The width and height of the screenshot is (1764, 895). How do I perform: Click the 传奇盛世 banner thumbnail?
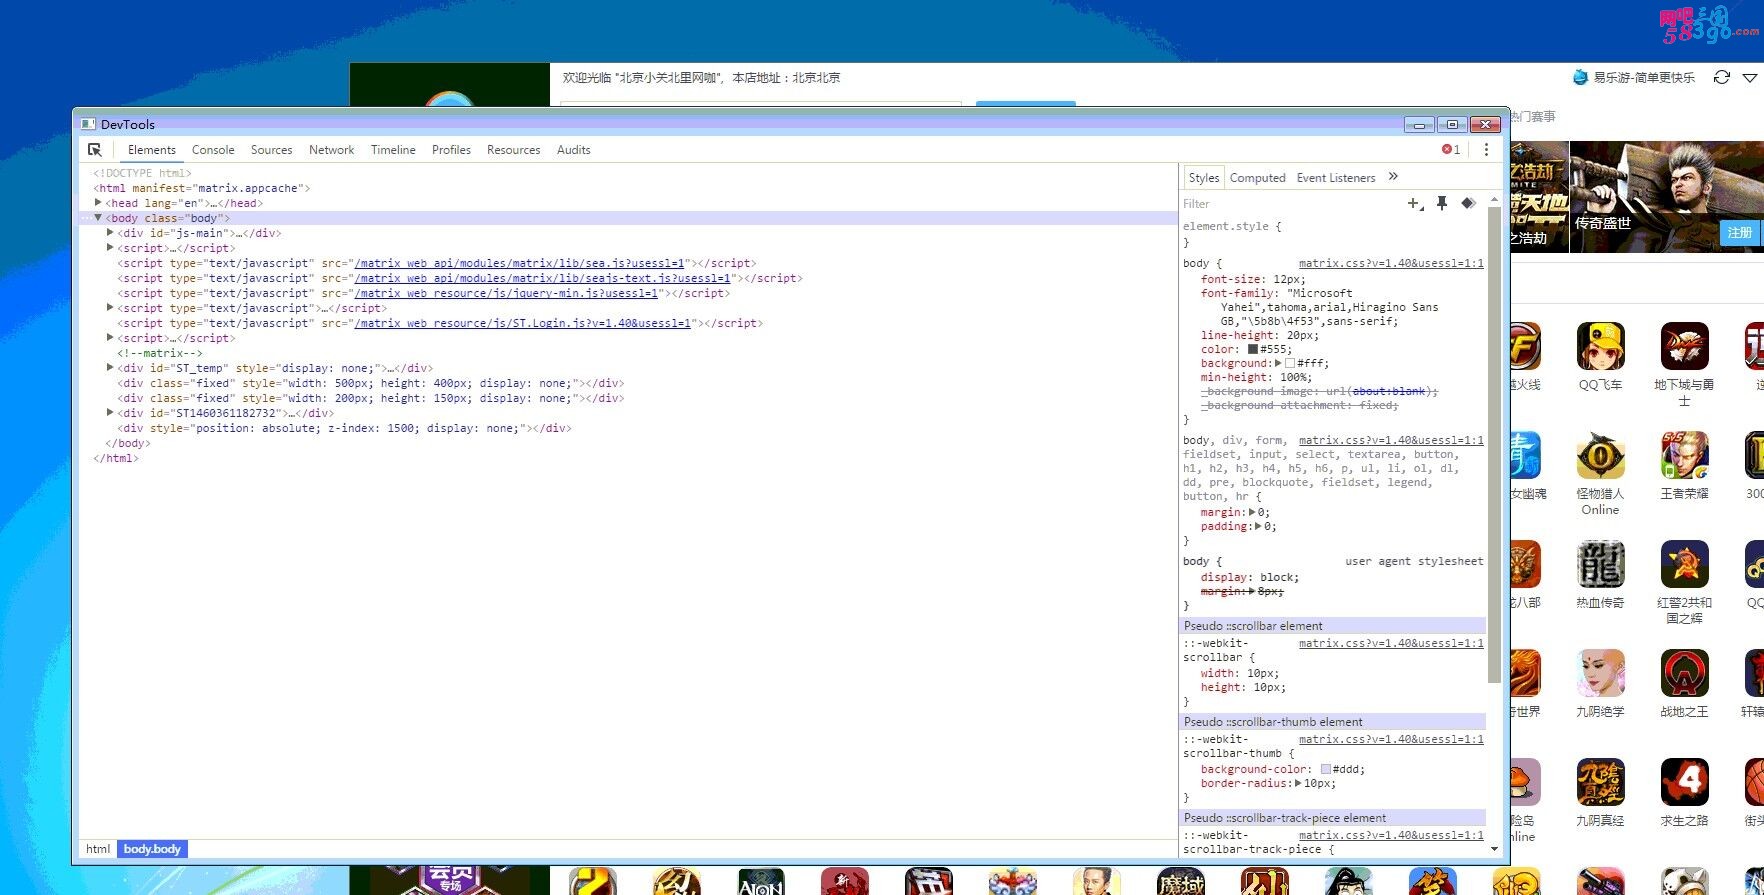tap(1667, 196)
